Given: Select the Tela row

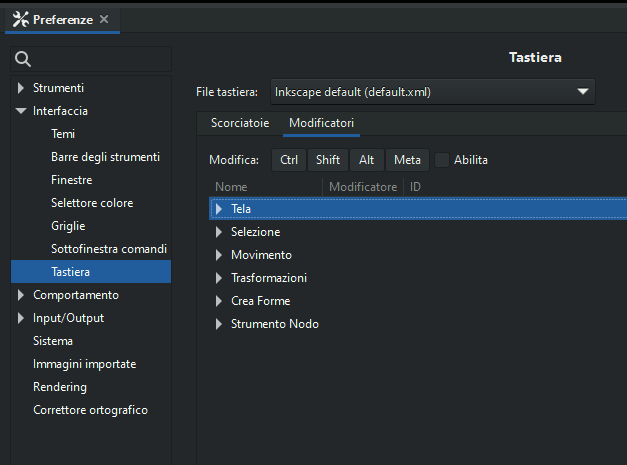Looking at the screenshot, I should pyautogui.click(x=418, y=209).
